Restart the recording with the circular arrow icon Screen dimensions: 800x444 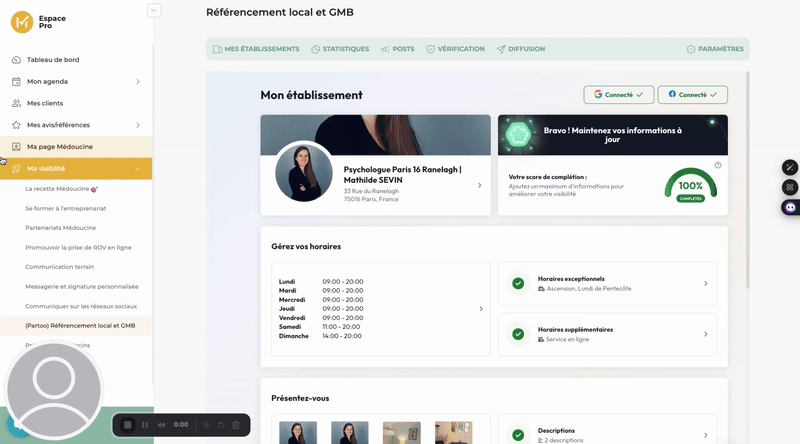(x=220, y=425)
